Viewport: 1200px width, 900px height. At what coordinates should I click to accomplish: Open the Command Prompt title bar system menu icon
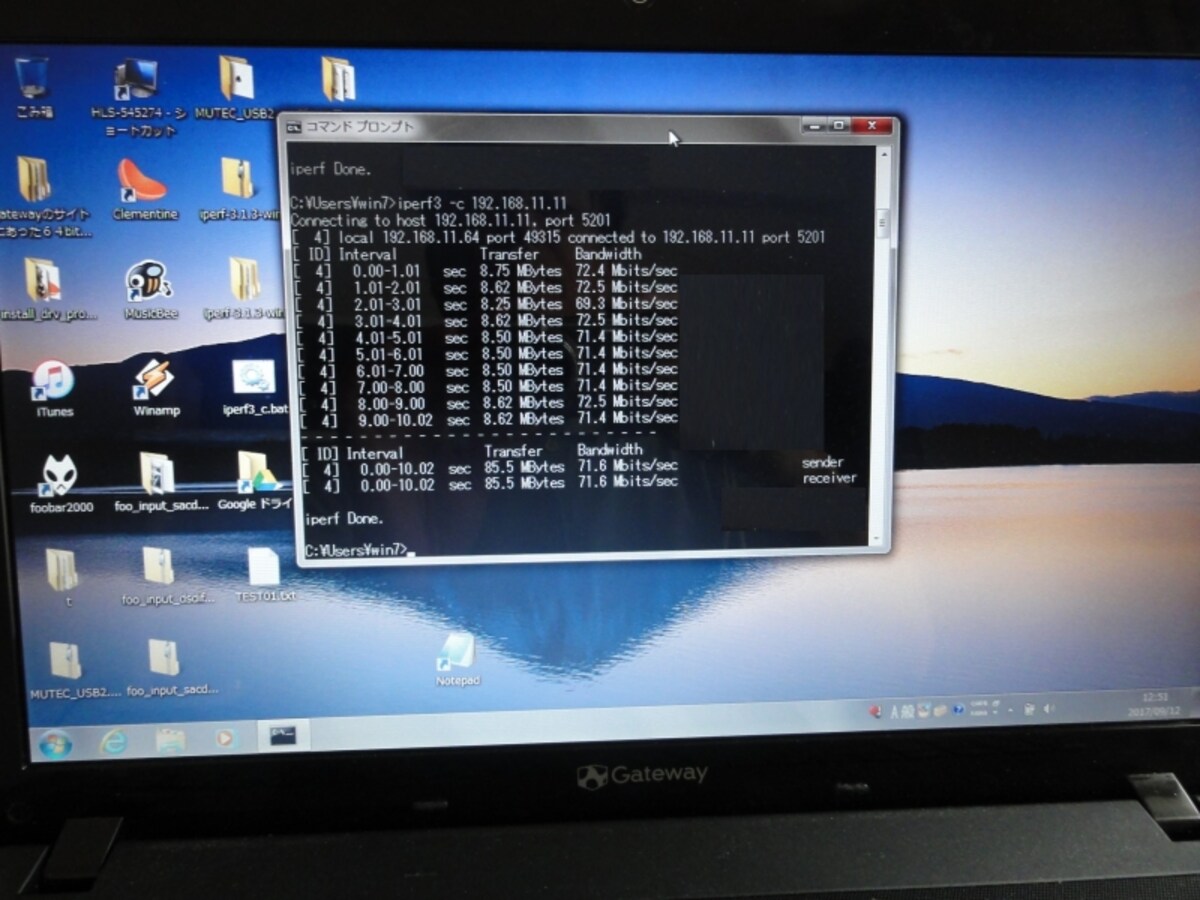click(x=293, y=126)
